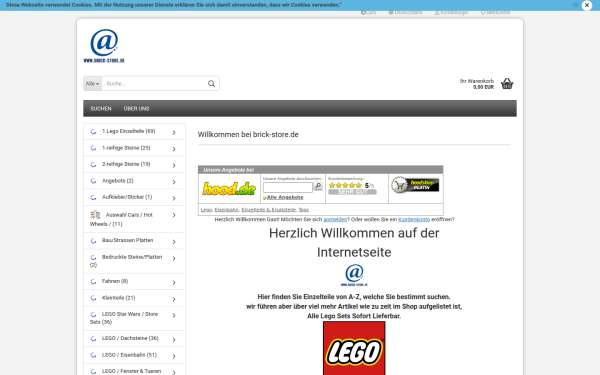
Task: Open the Lego link in hood widget
Action: pos(206,210)
